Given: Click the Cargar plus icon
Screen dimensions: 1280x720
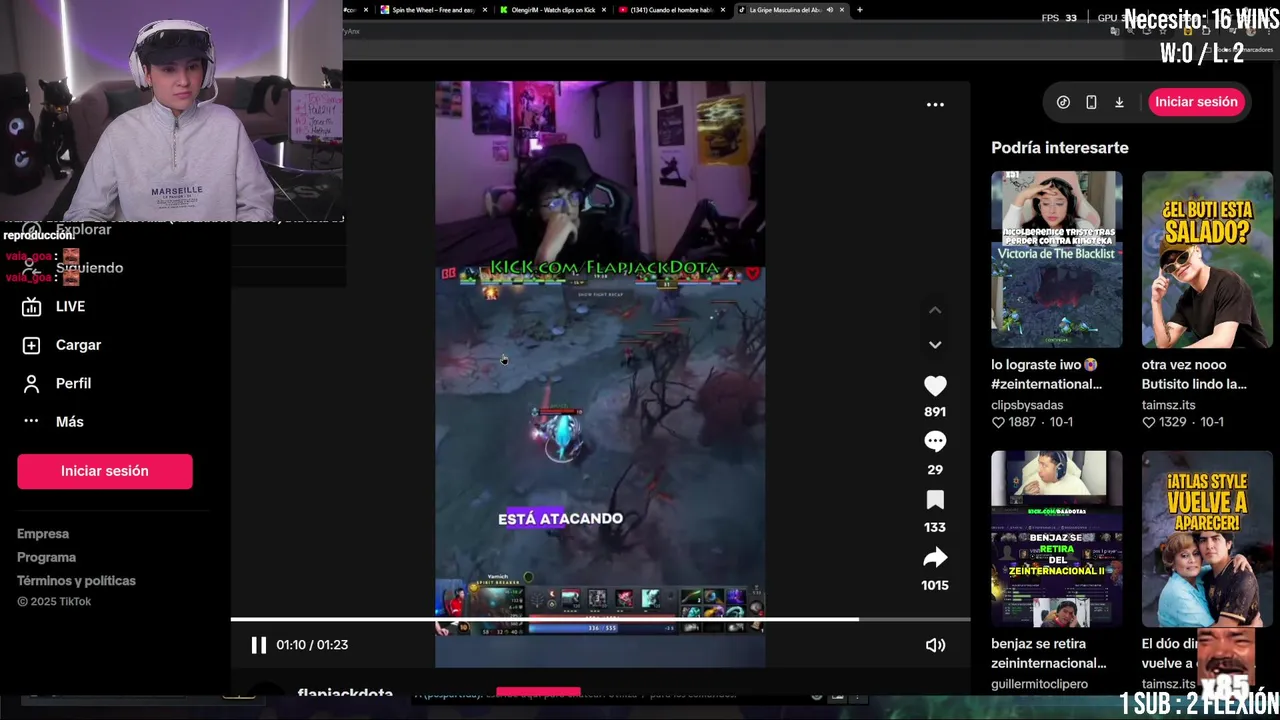Looking at the screenshot, I should click(x=31, y=345).
